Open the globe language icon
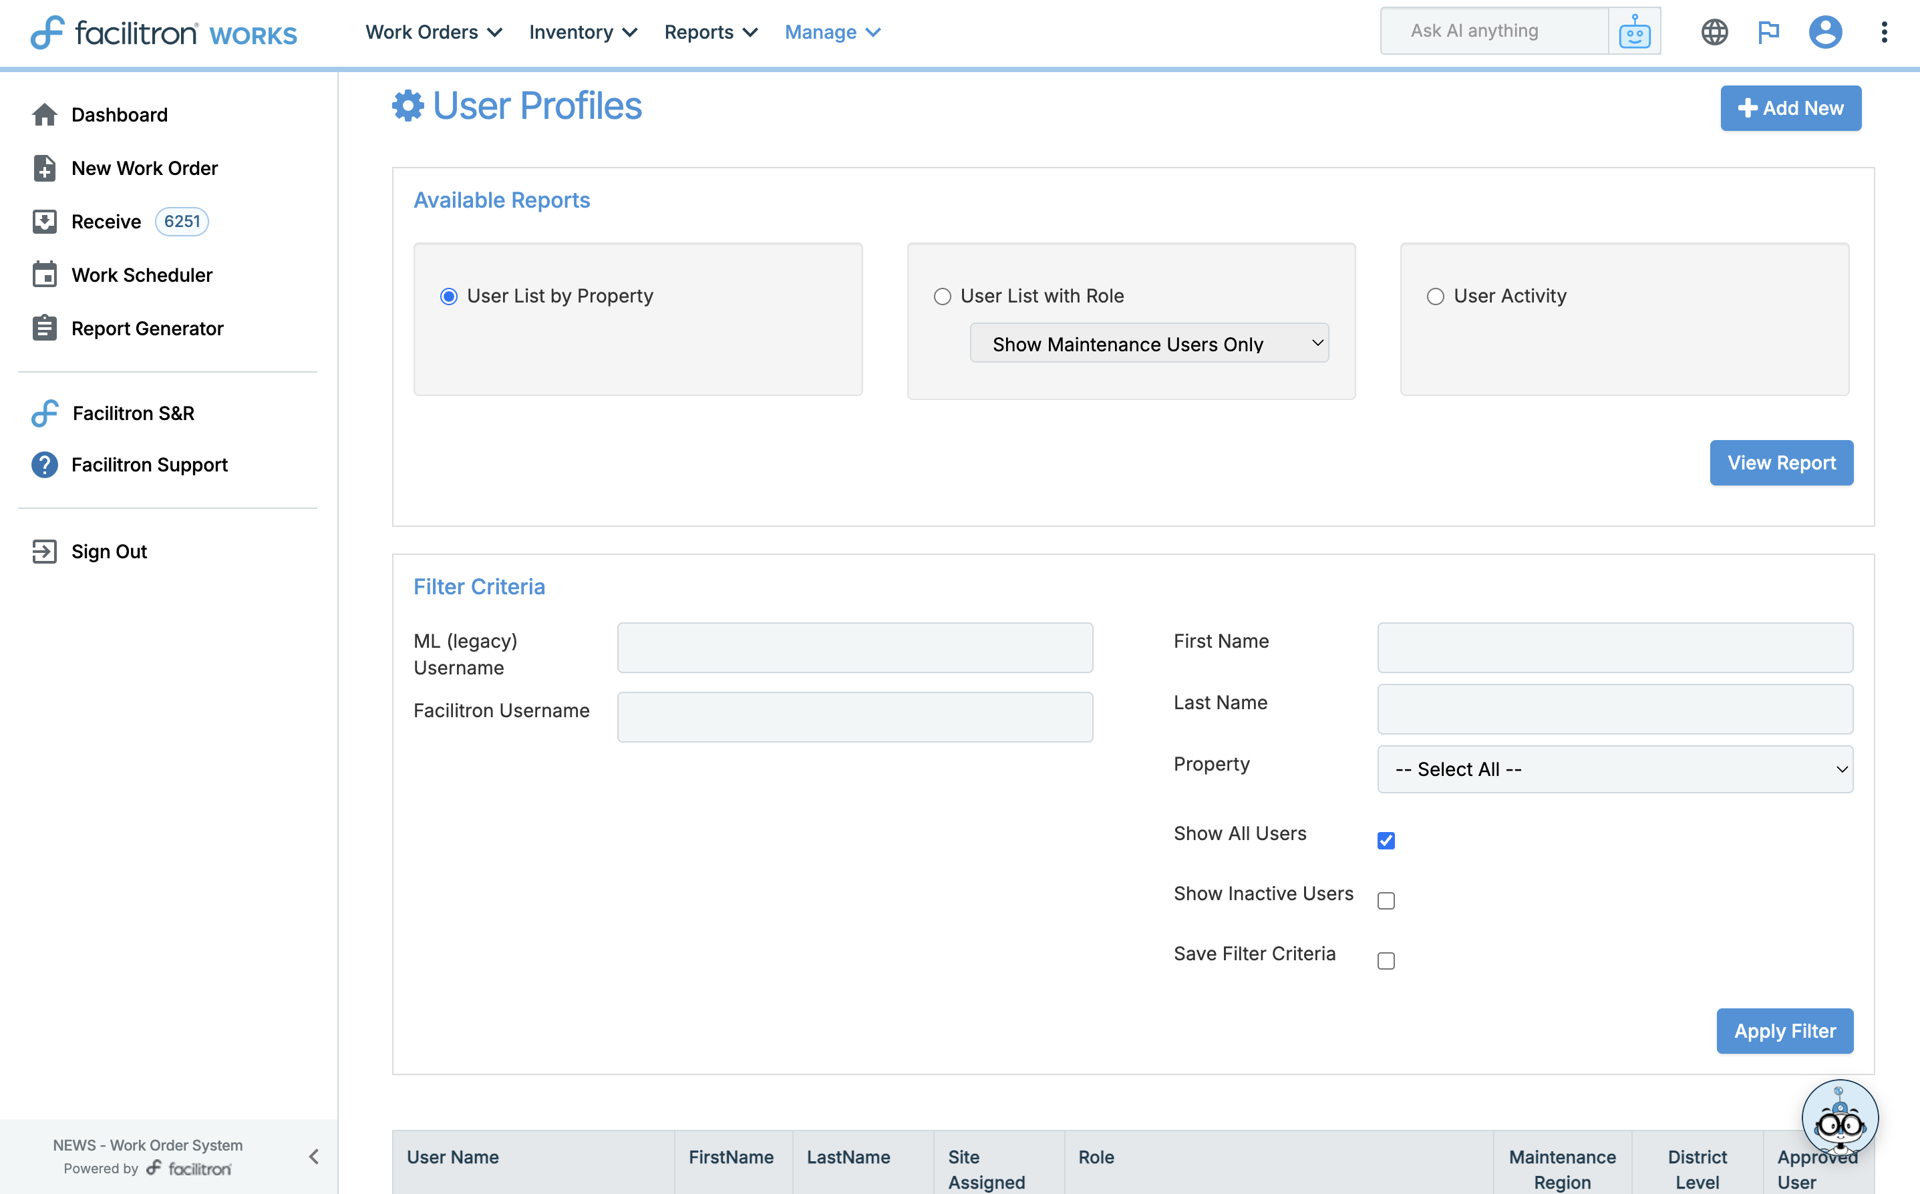Image resolution: width=1920 pixels, height=1194 pixels. click(x=1714, y=32)
